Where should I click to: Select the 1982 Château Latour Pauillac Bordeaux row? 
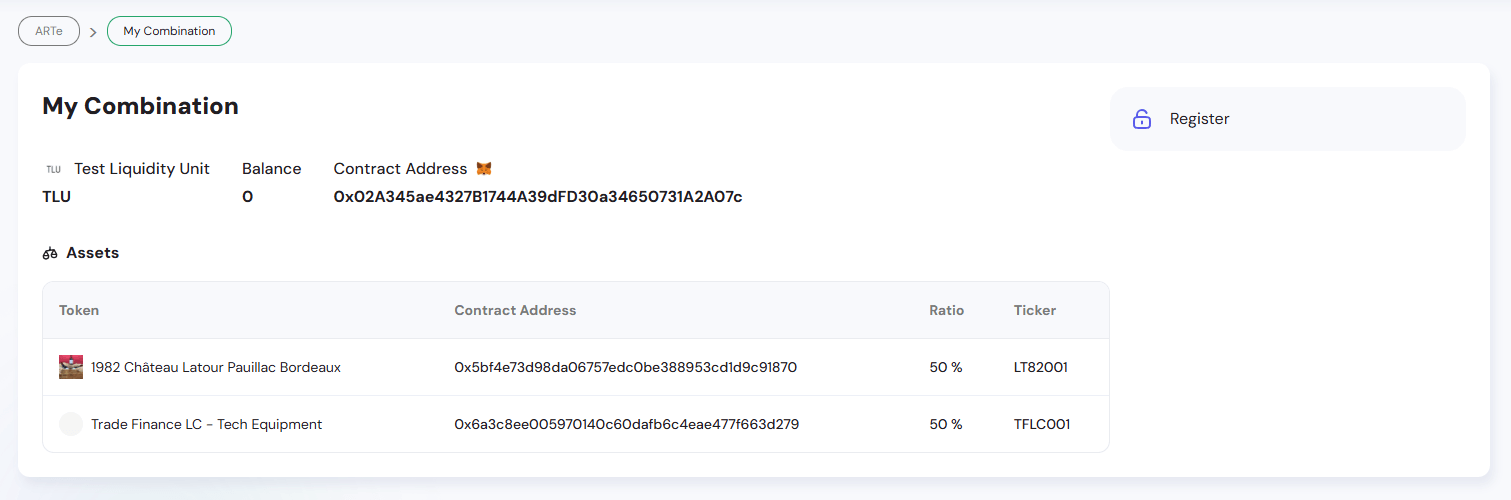216,367
